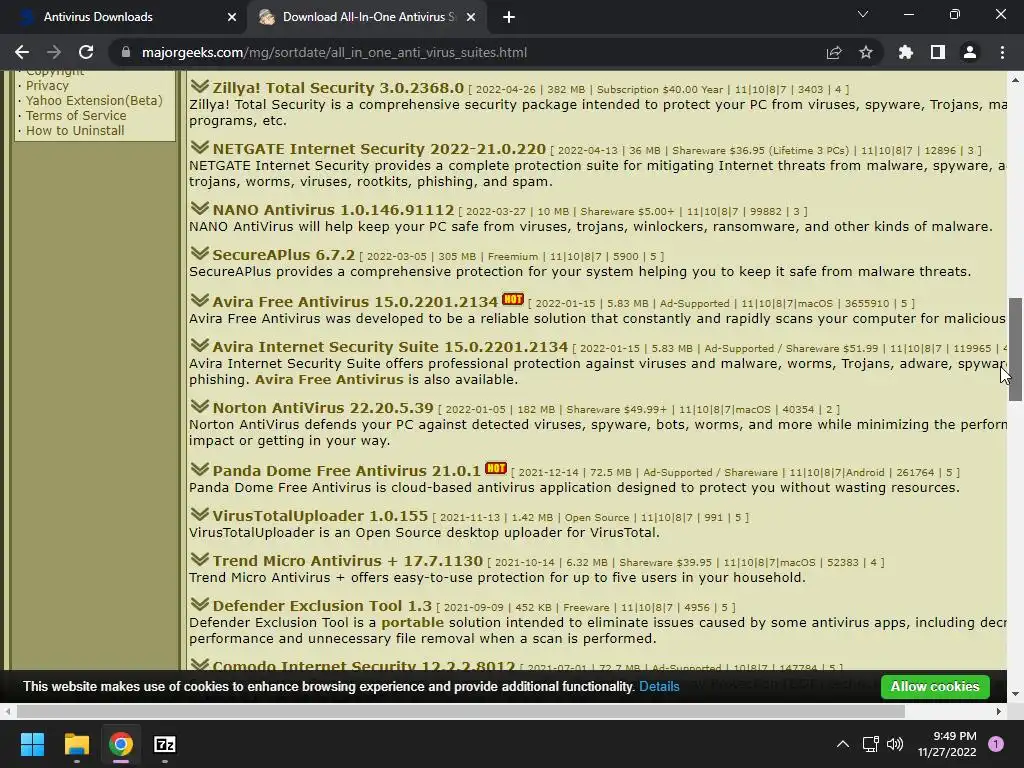Open a new browser tab

pyautogui.click(x=509, y=17)
